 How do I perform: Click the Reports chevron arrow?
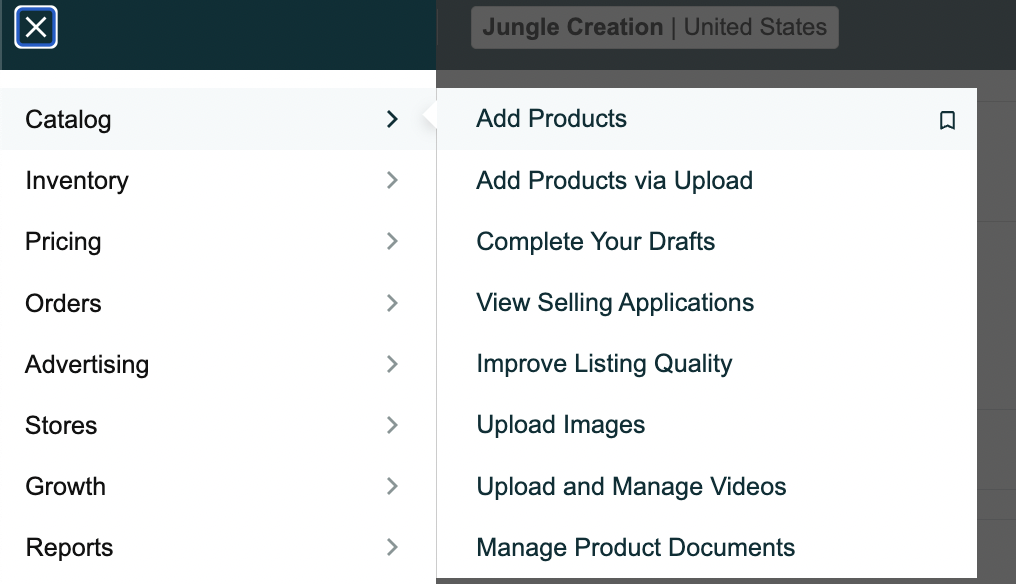coord(392,547)
